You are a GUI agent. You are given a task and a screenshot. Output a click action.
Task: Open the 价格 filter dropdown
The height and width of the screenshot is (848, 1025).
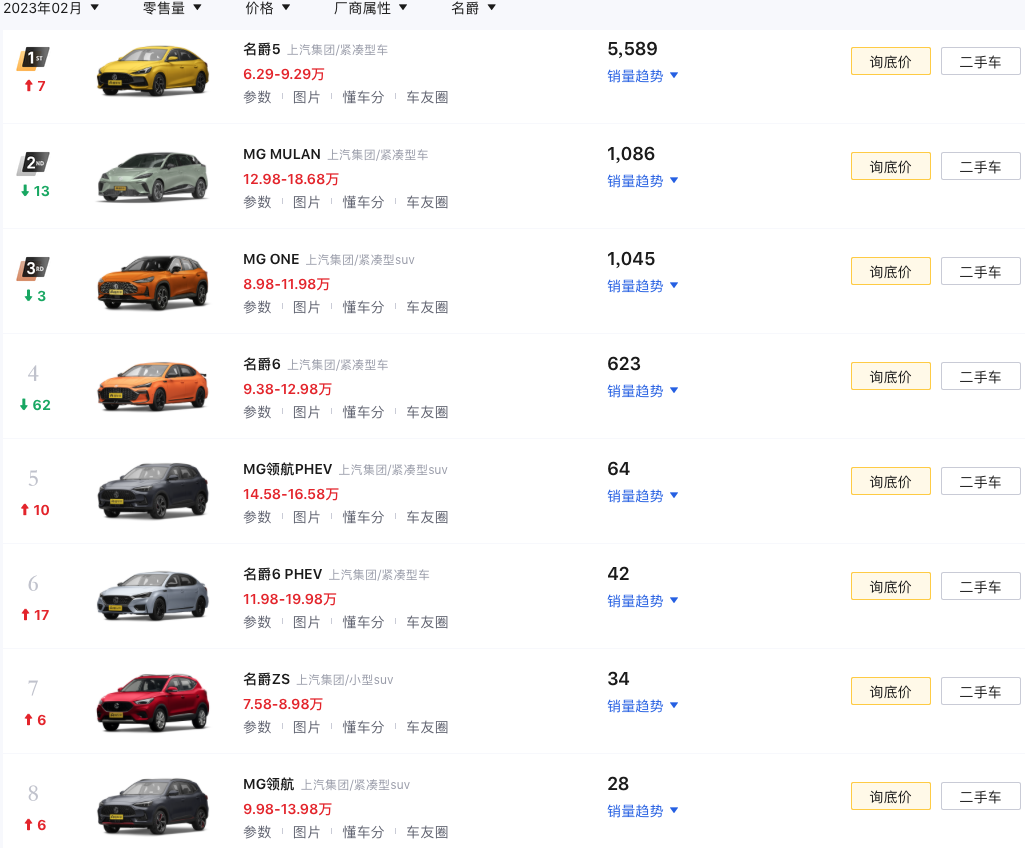268,8
